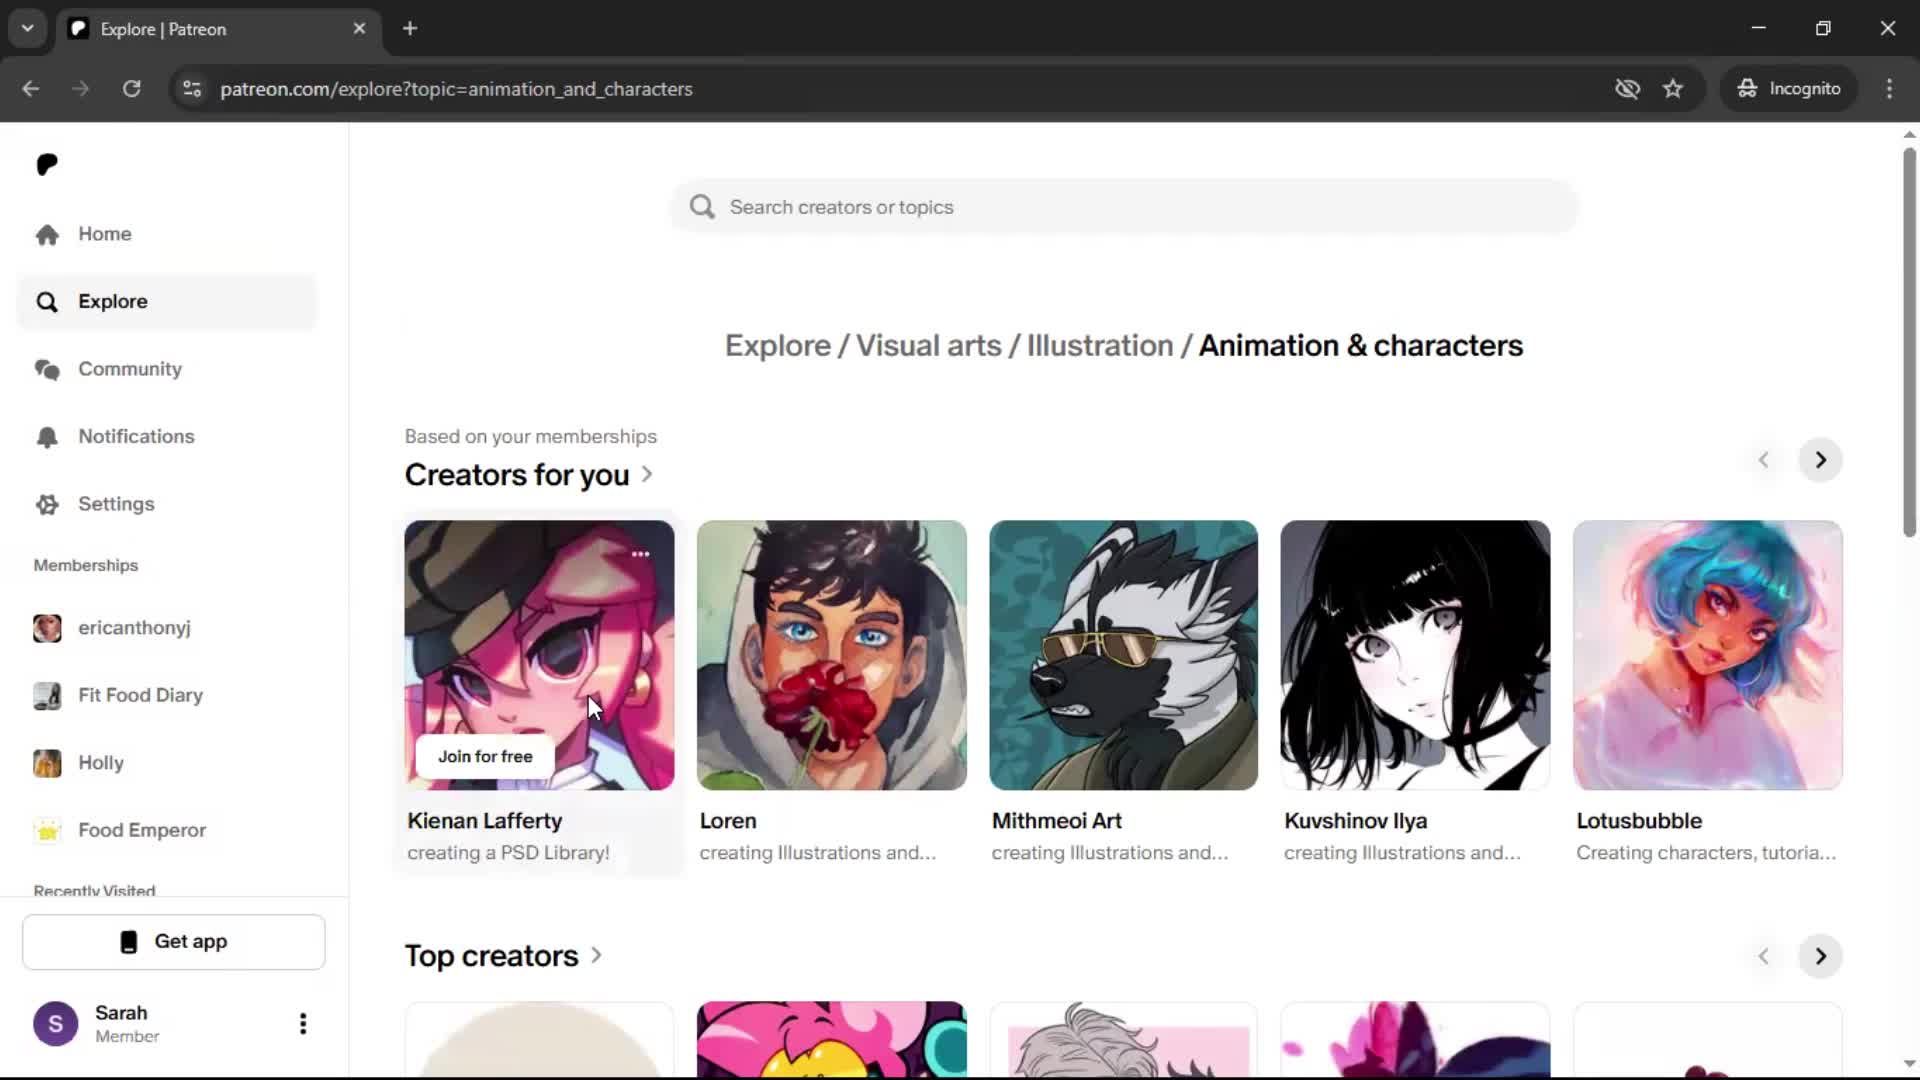Open the Food Emperor membership
Screen dimensions: 1920x1080
click(166, 830)
